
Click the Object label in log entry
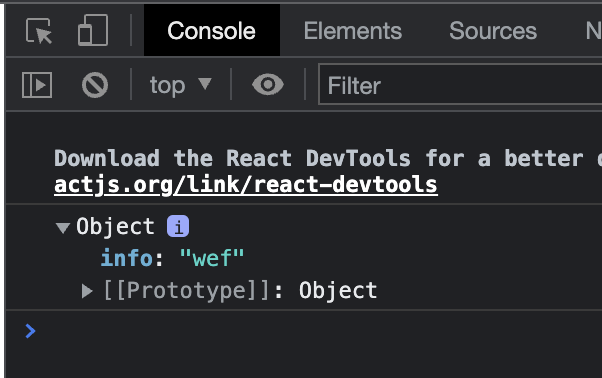[x=115, y=226]
